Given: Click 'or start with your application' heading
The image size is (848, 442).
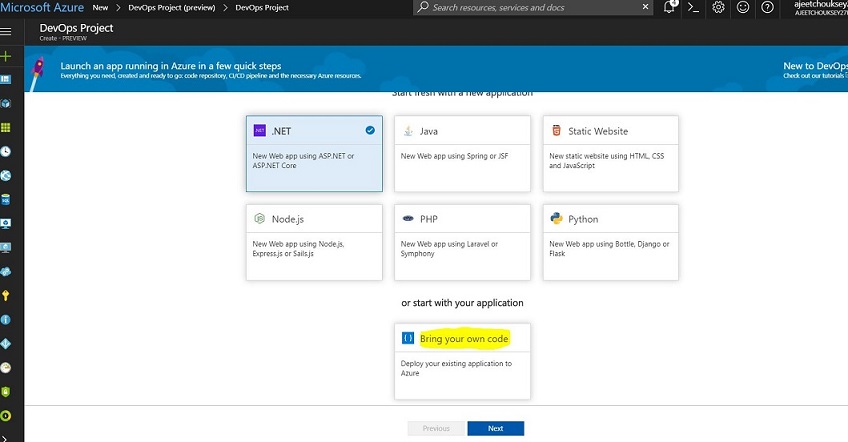Looking at the screenshot, I should click(x=462, y=303).
